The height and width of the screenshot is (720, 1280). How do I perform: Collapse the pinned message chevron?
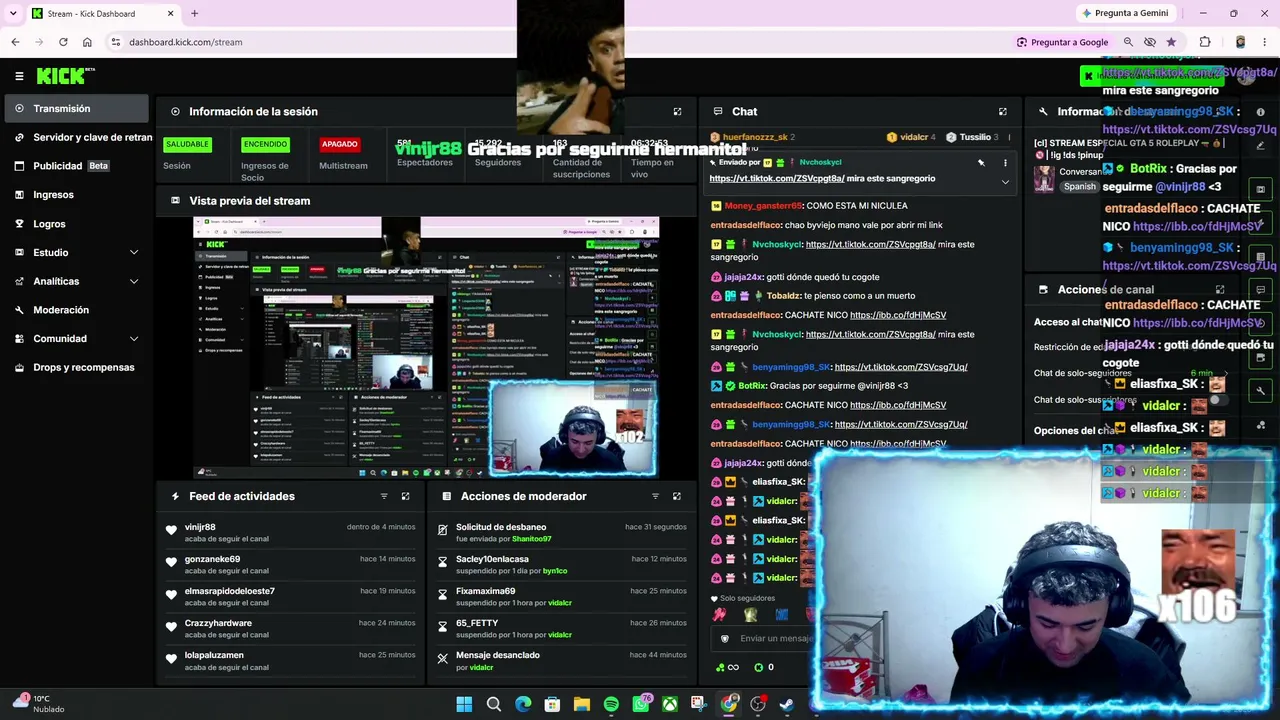click(1005, 182)
